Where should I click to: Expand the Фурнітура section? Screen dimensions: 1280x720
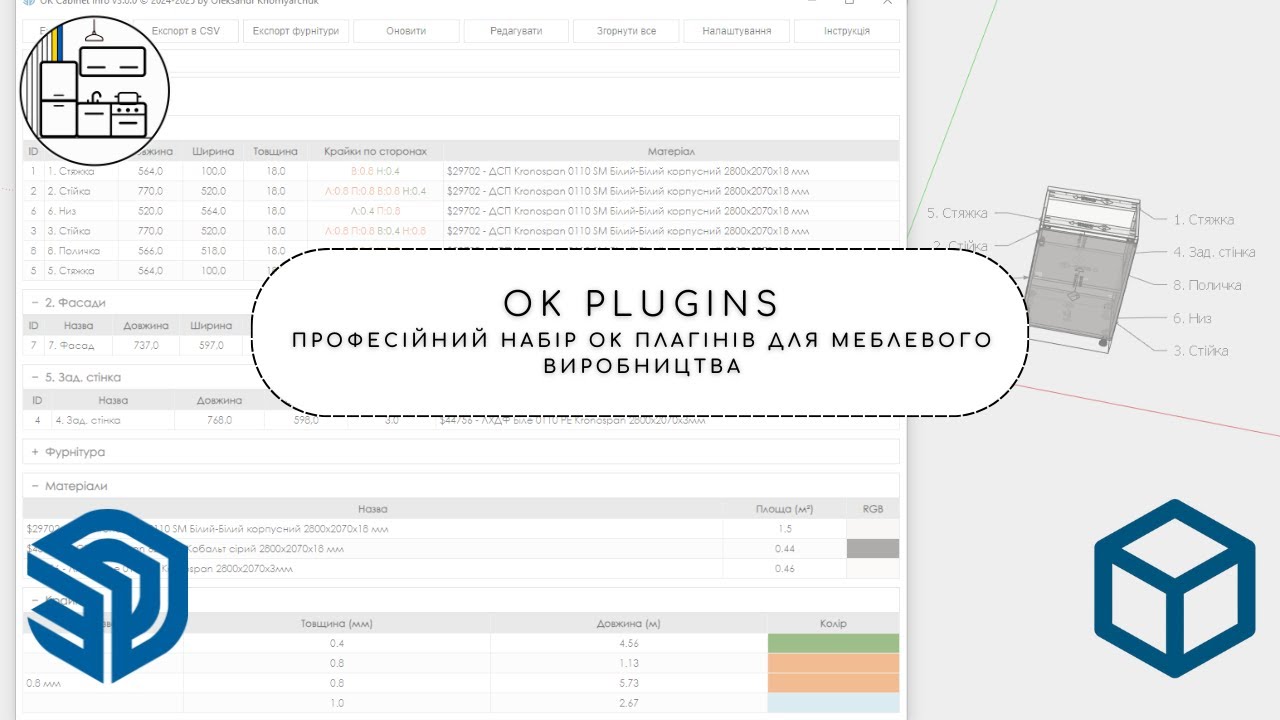[x=35, y=452]
